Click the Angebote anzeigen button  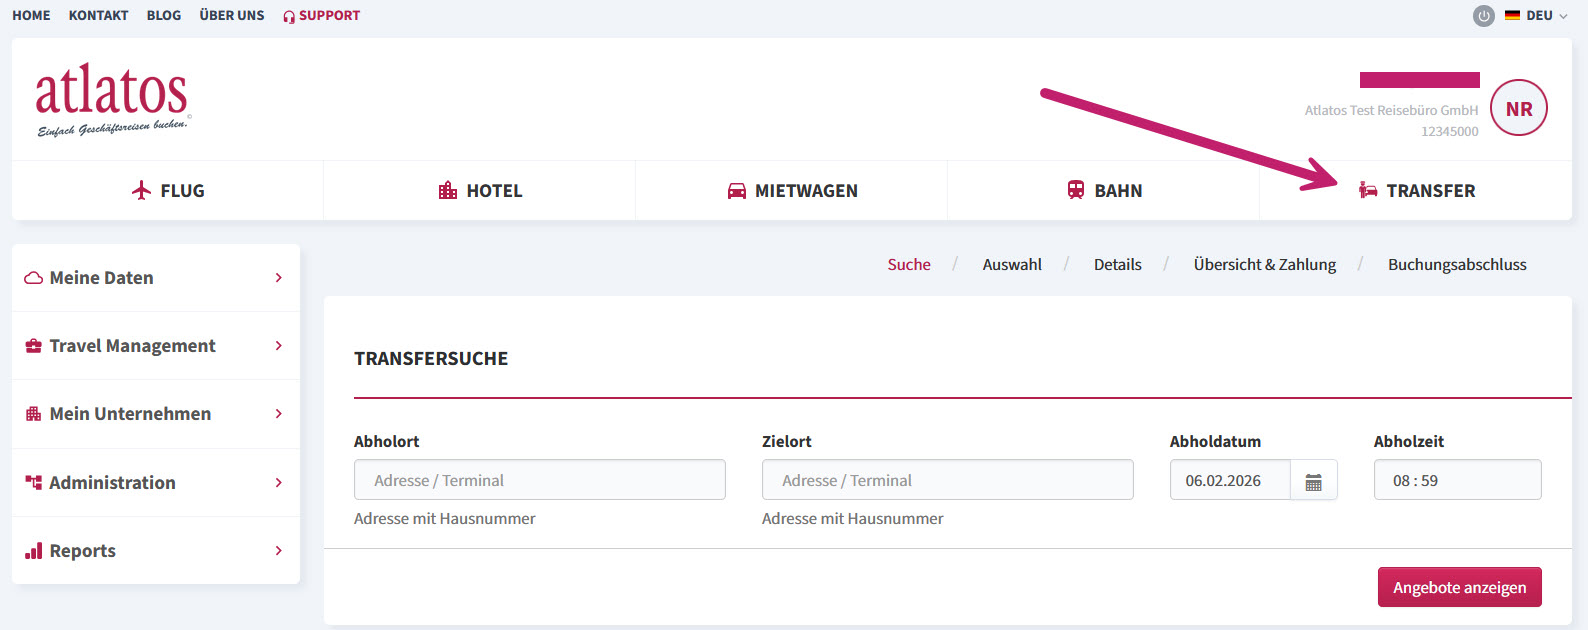coord(1460,587)
